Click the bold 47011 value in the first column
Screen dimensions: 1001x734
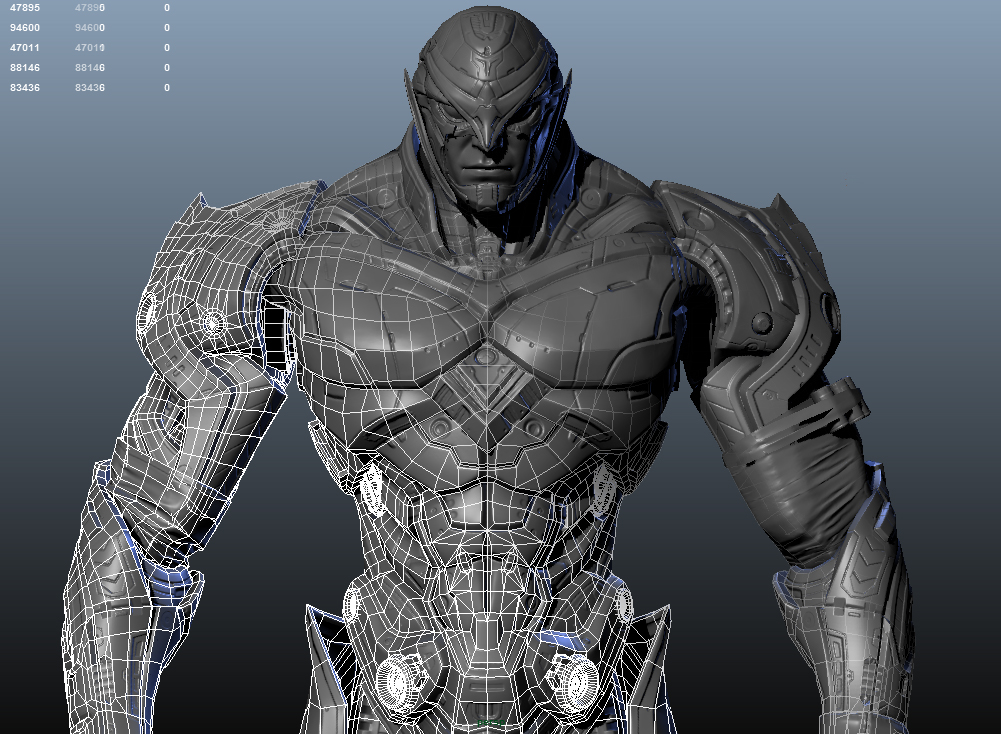tap(25, 48)
